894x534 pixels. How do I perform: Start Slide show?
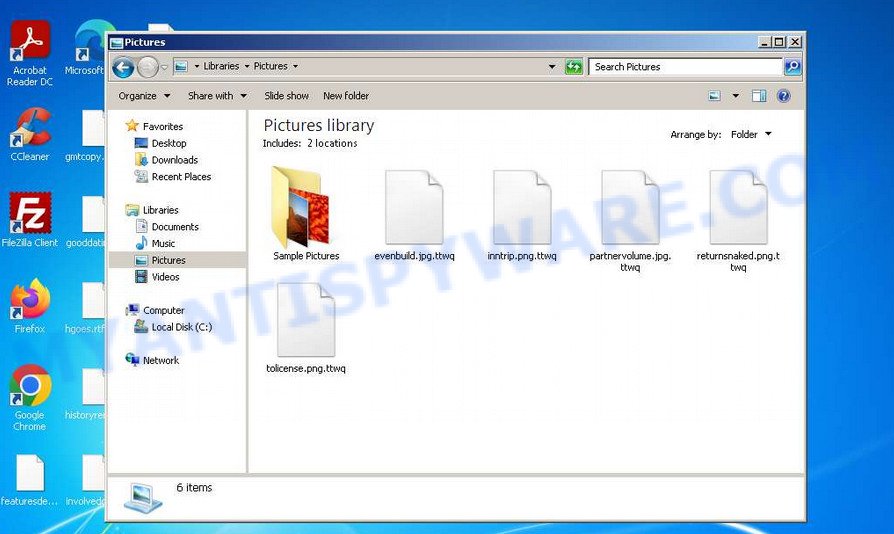coord(286,96)
